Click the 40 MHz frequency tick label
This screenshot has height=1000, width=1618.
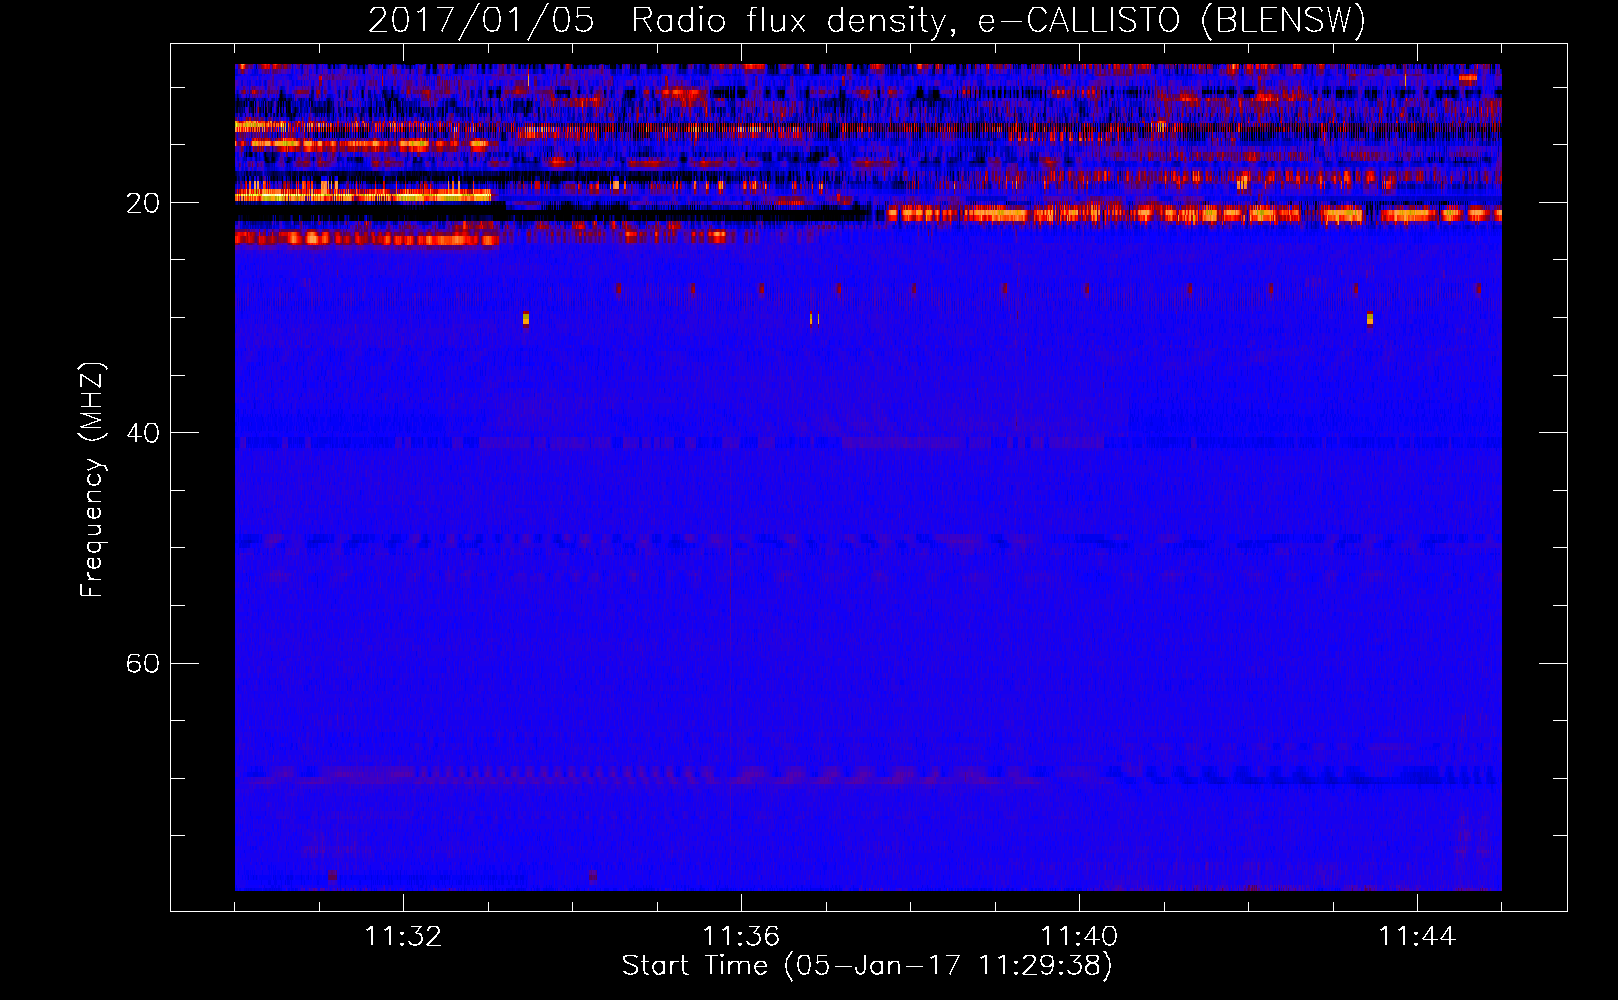[142, 433]
